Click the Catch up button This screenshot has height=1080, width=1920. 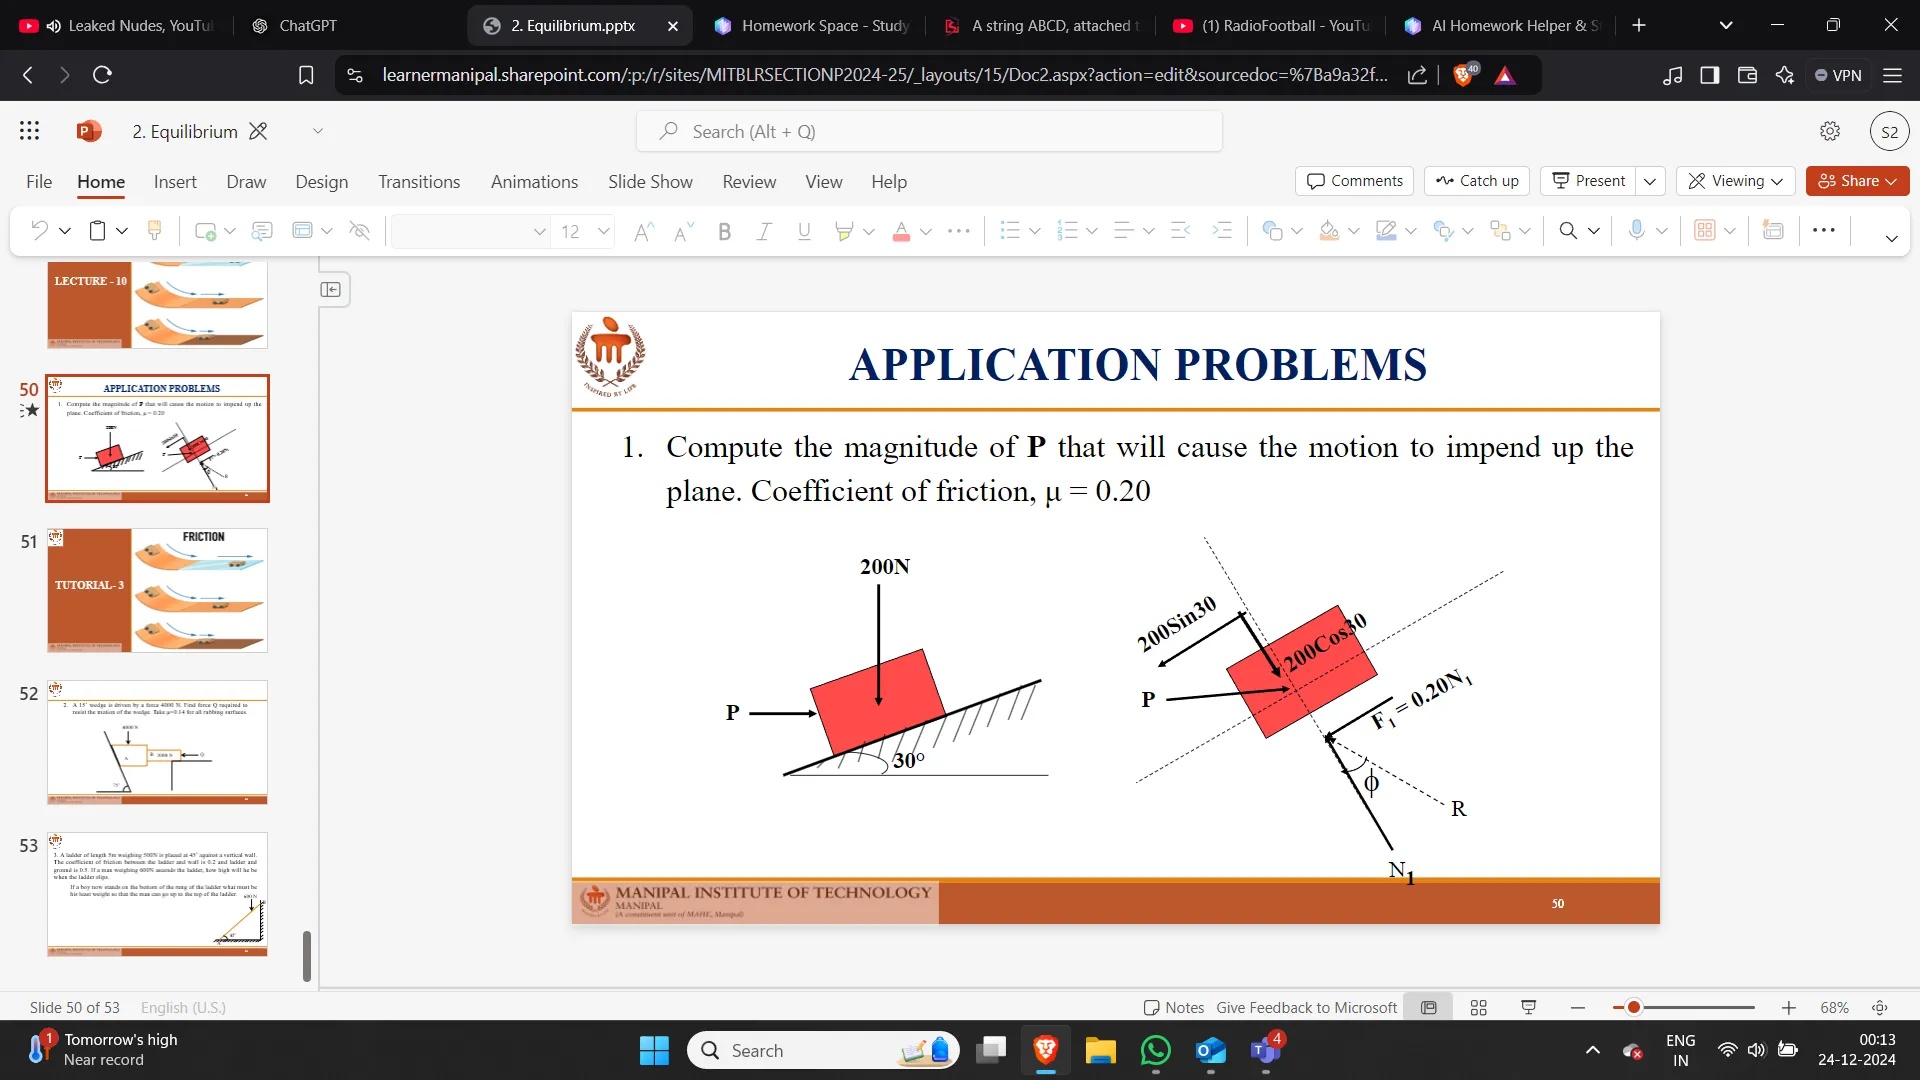1477,181
